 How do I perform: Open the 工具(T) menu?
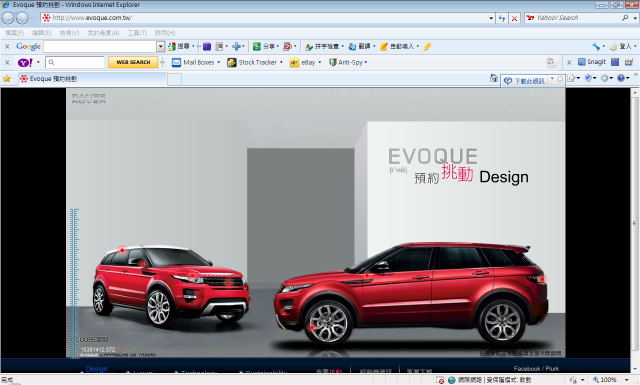click(137, 33)
